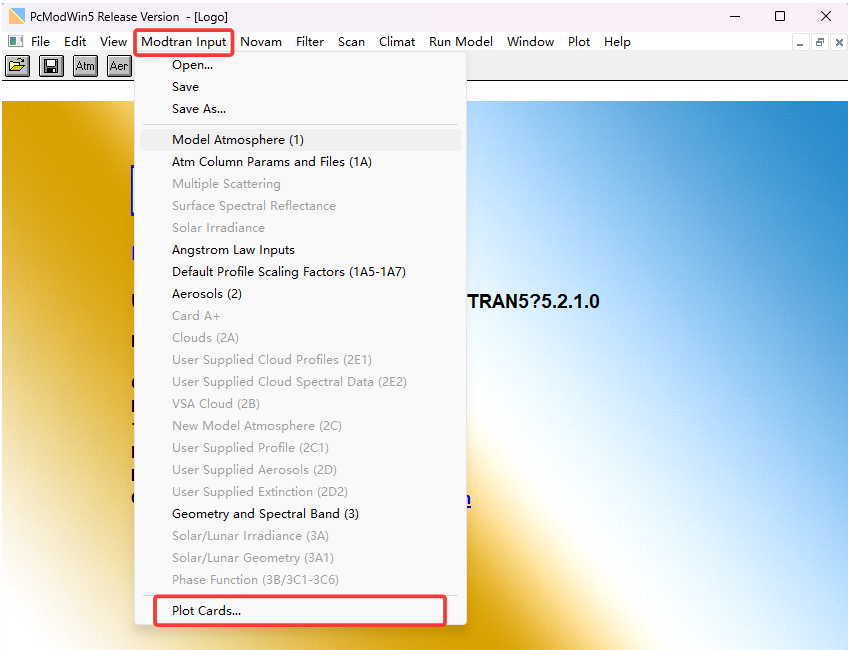Open the Edit menu

[x=75, y=42]
